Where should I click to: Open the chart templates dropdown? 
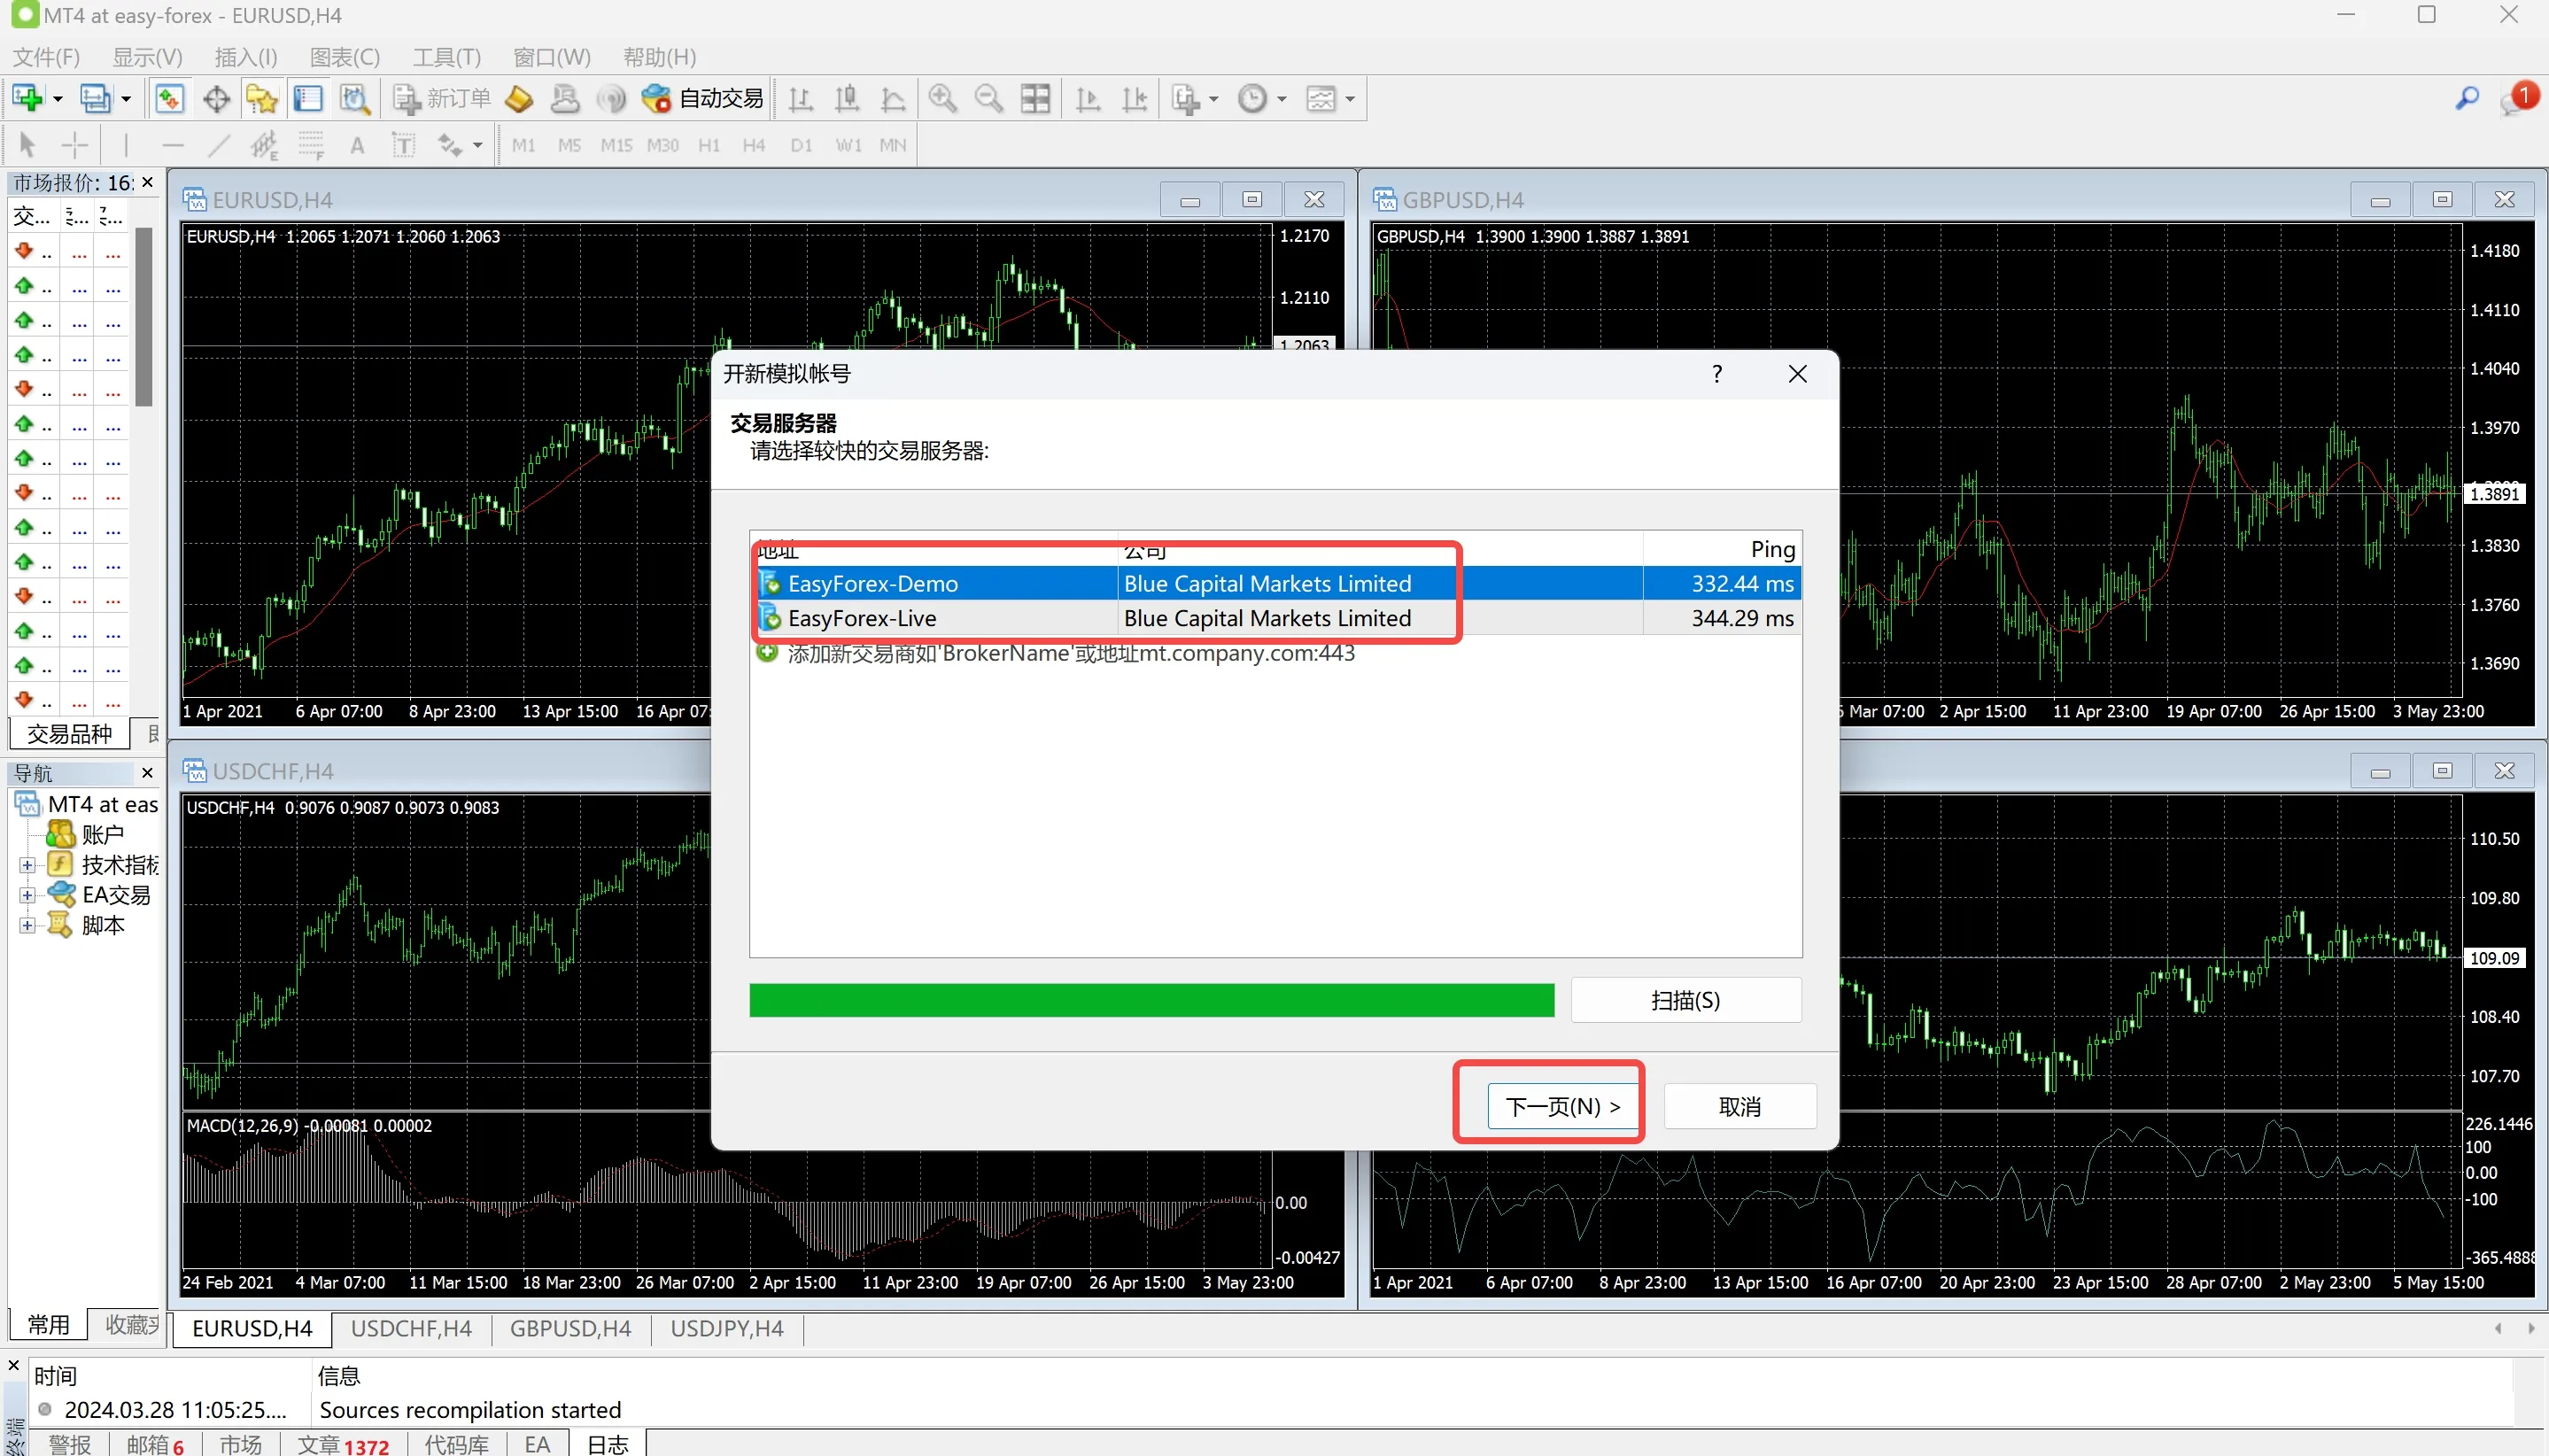1330,98
